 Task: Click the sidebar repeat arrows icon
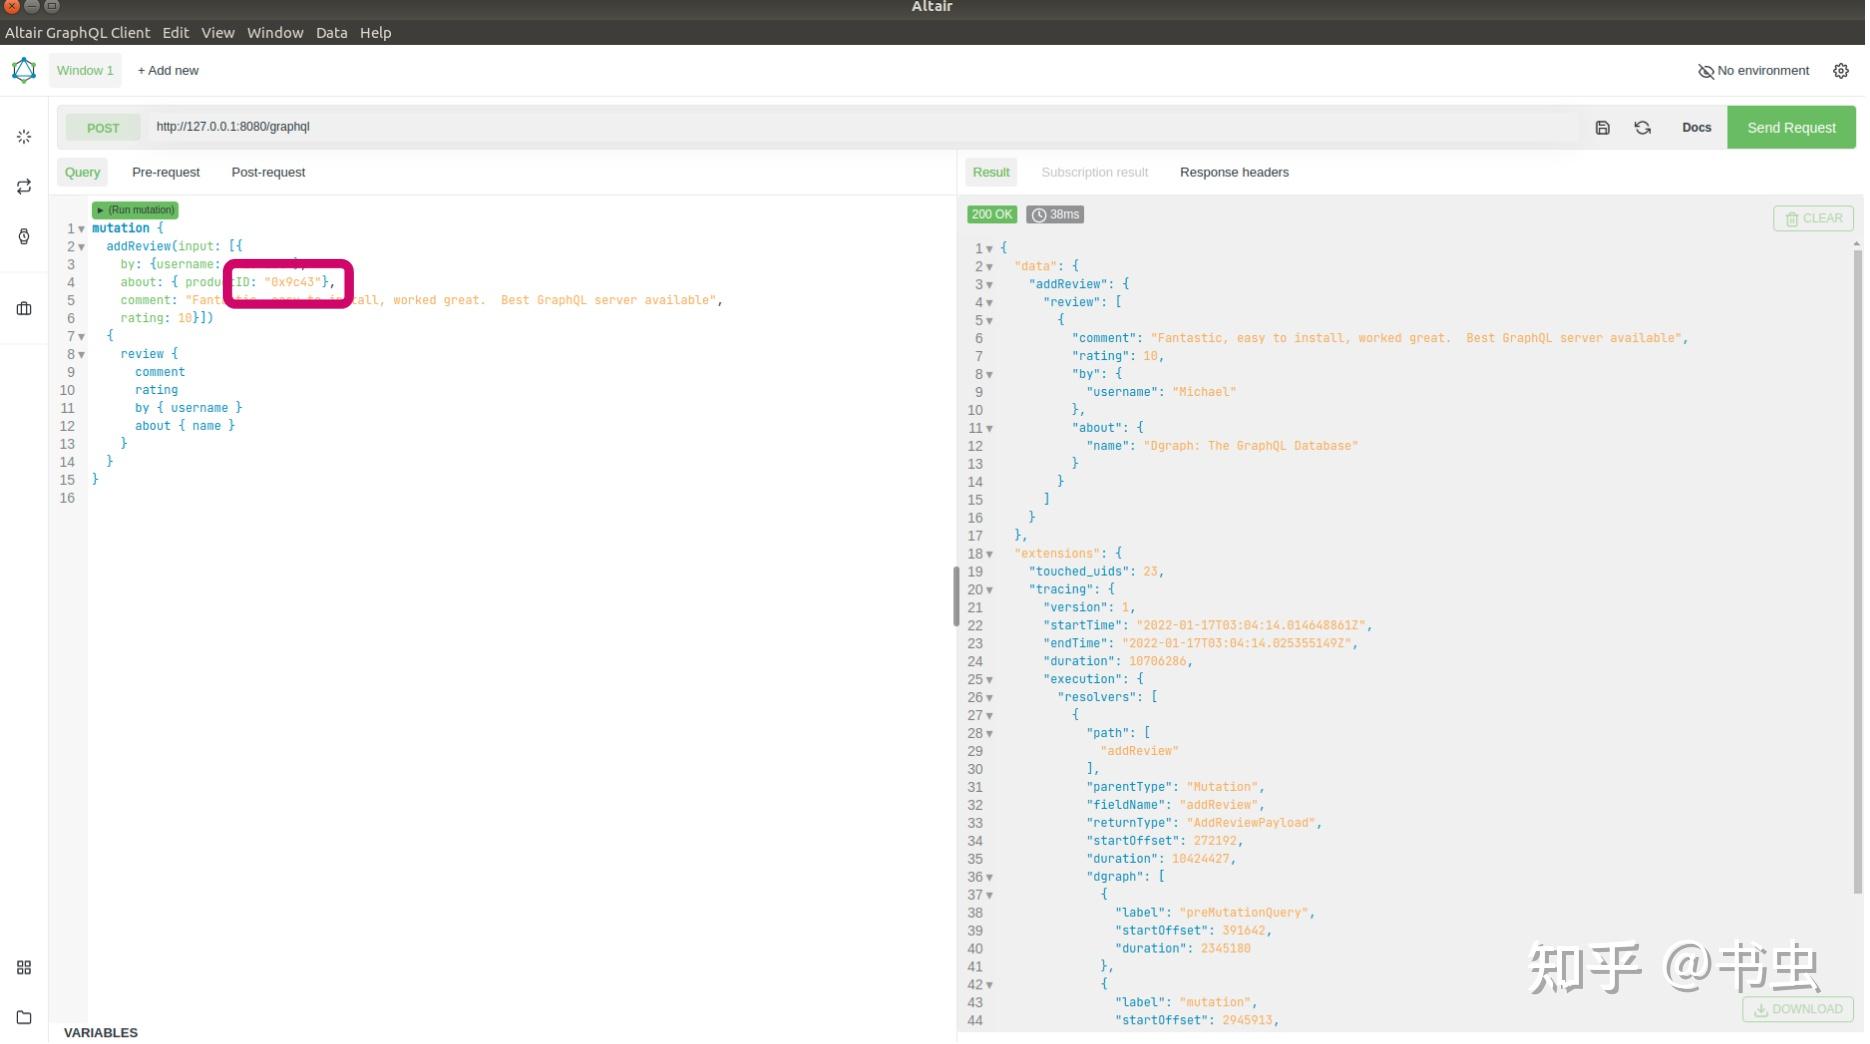24,187
